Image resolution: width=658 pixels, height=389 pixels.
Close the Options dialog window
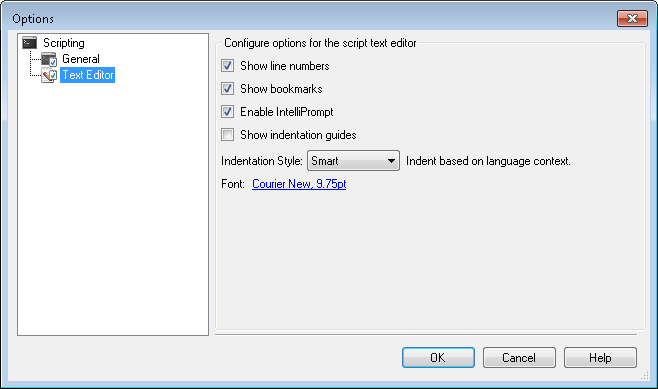coord(632,18)
